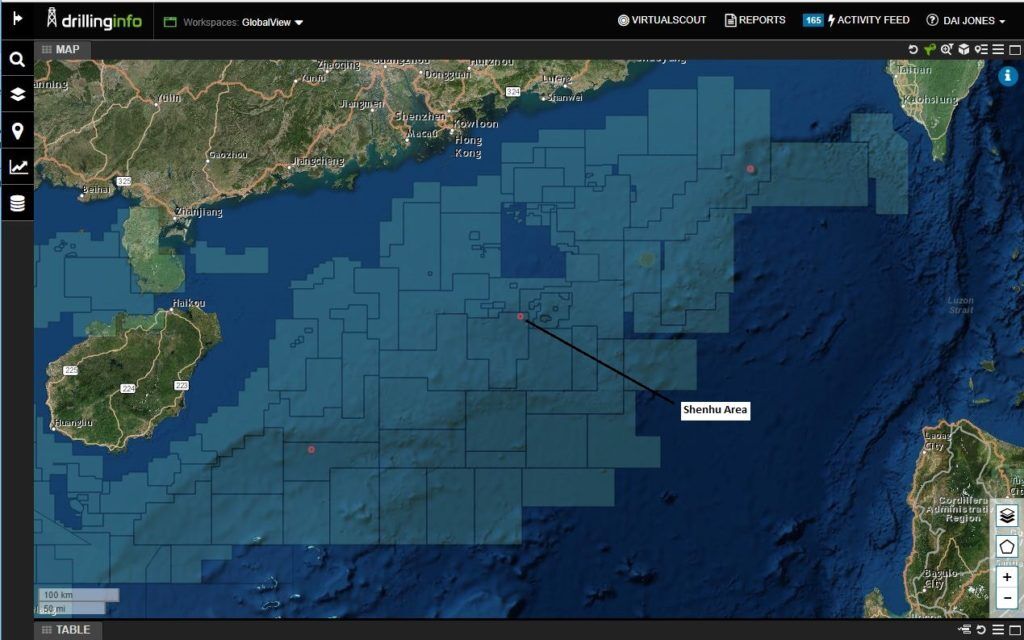Reset the map view with the undo arrow
This screenshot has width=1024, height=640.
(913, 50)
